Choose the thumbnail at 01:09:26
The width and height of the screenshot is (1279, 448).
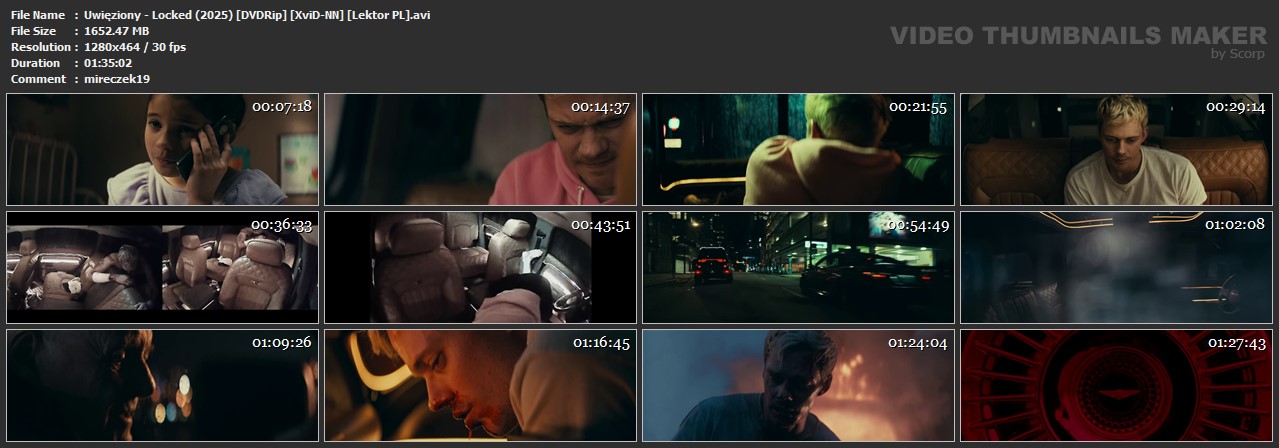point(162,385)
